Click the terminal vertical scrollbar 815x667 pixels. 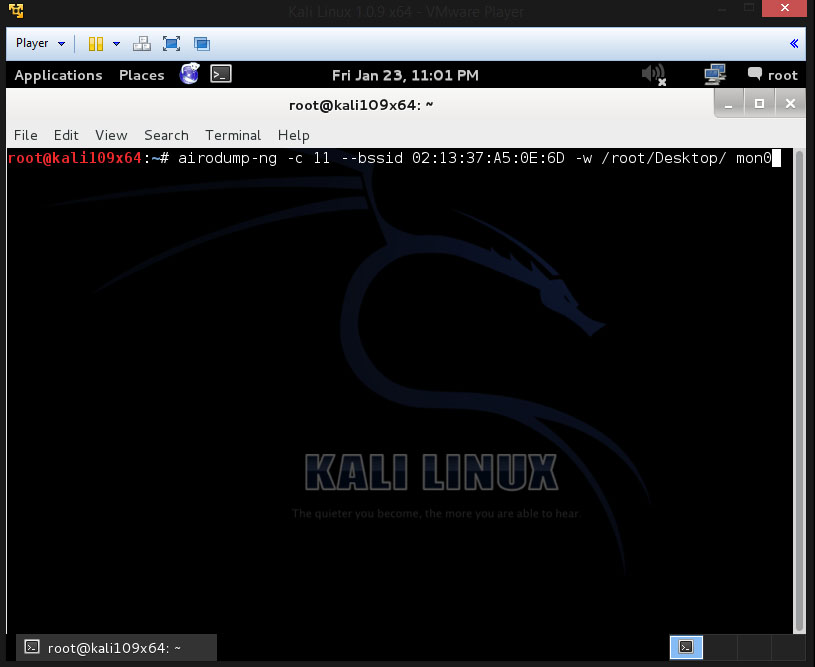[799, 390]
